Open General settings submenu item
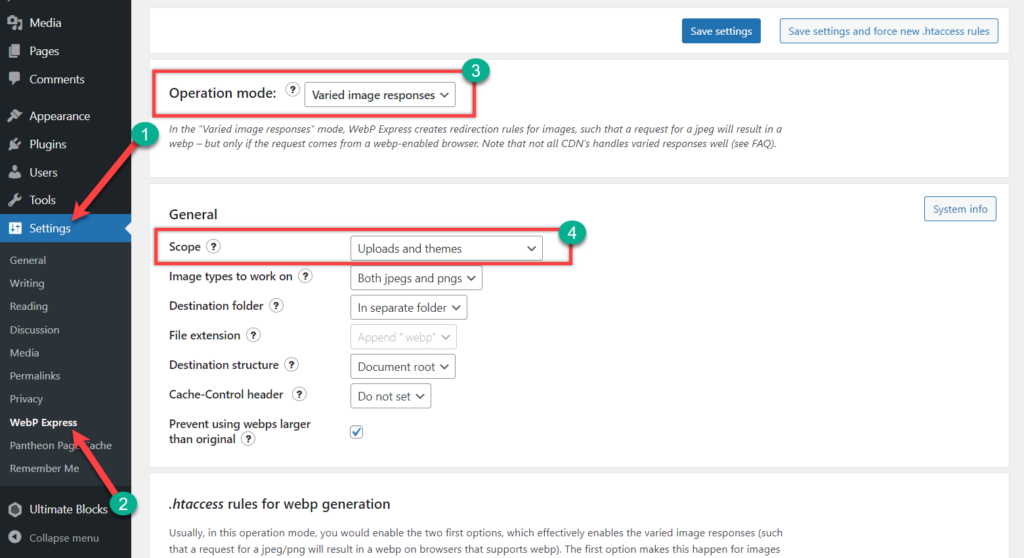The image size is (1024, 558). pyautogui.click(x=28, y=260)
